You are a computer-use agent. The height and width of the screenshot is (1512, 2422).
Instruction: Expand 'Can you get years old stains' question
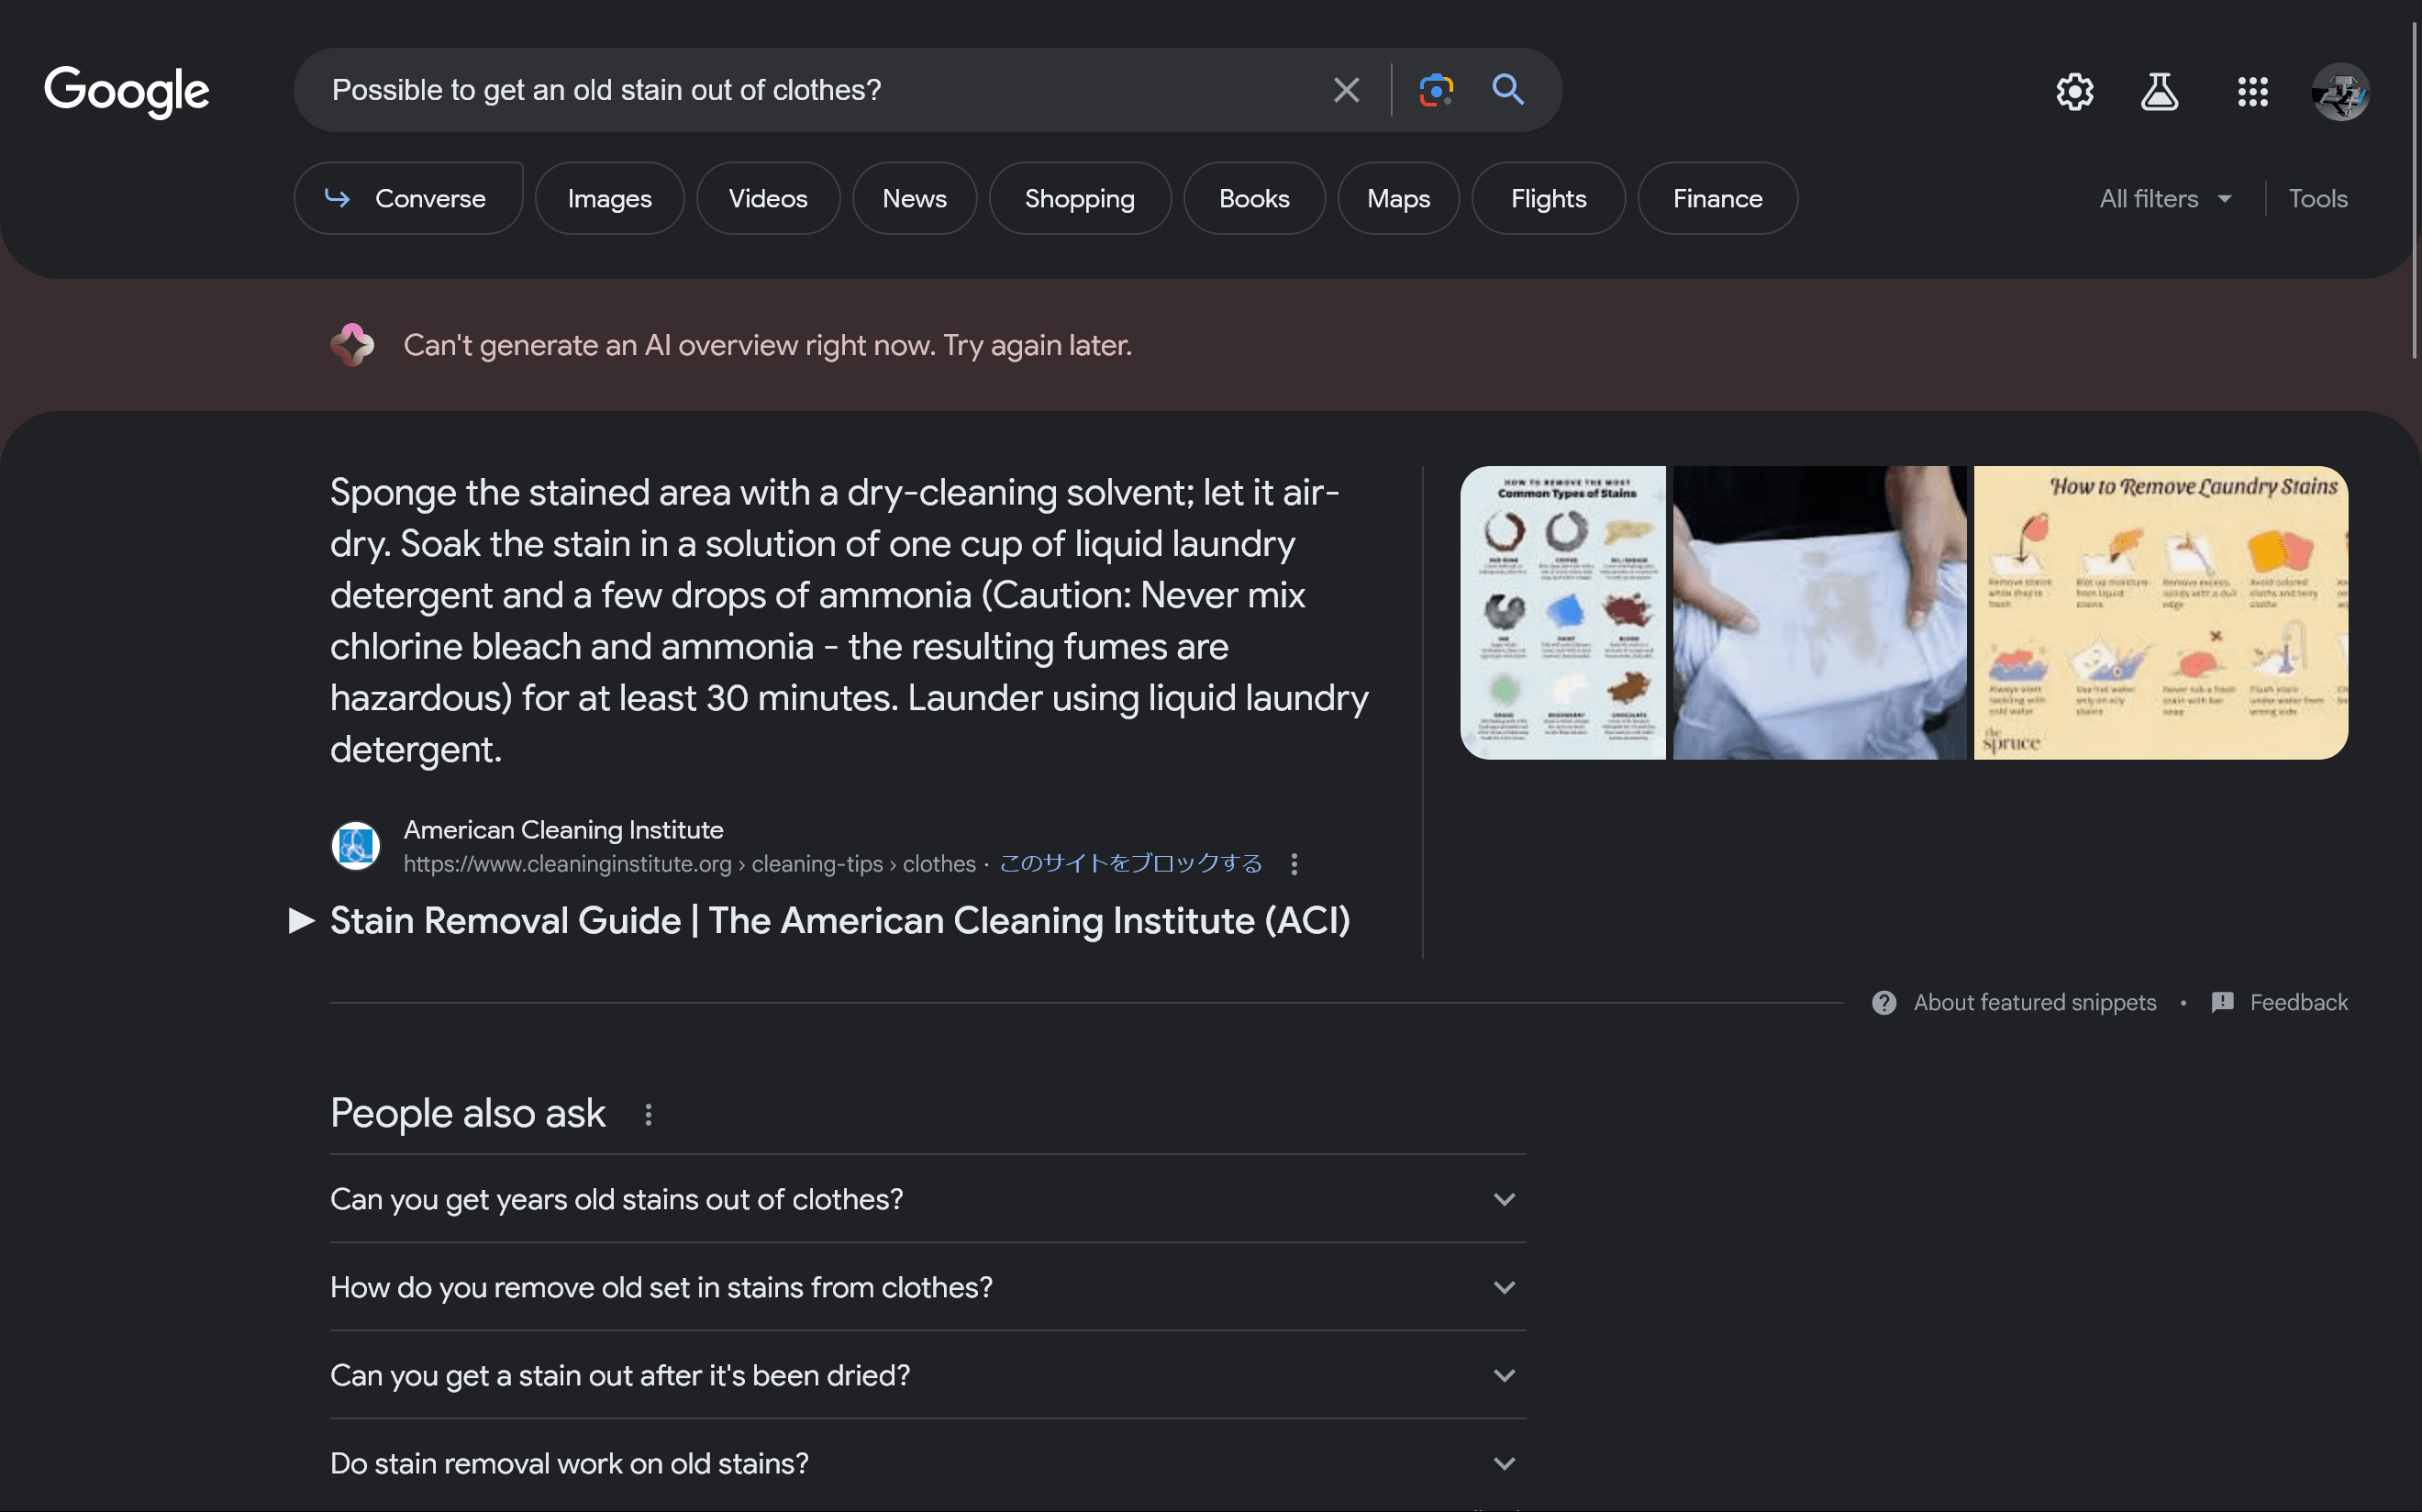[x=927, y=1199]
